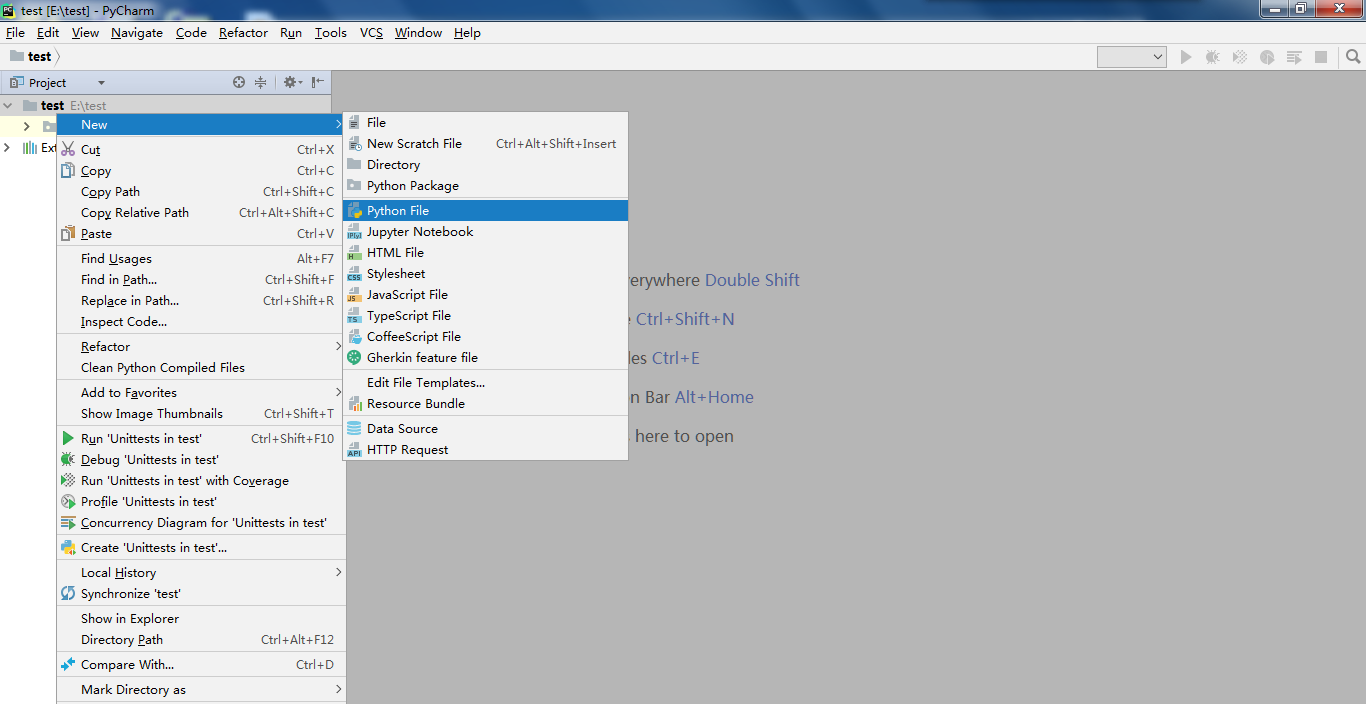Hide the Project tool window
The height and width of the screenshot is (704, 1366).
[318, 82]
